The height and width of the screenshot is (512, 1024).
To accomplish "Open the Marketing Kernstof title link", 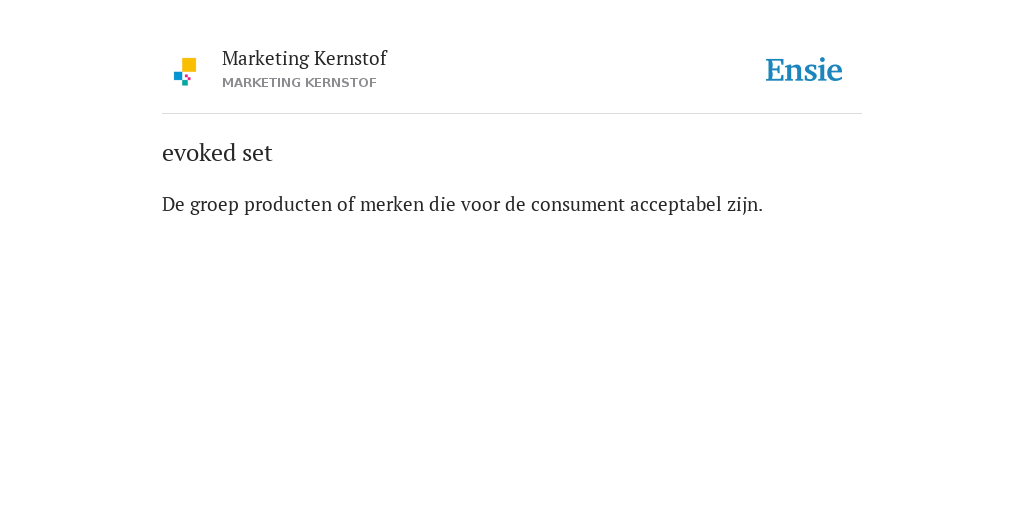I will click(304, 58).
